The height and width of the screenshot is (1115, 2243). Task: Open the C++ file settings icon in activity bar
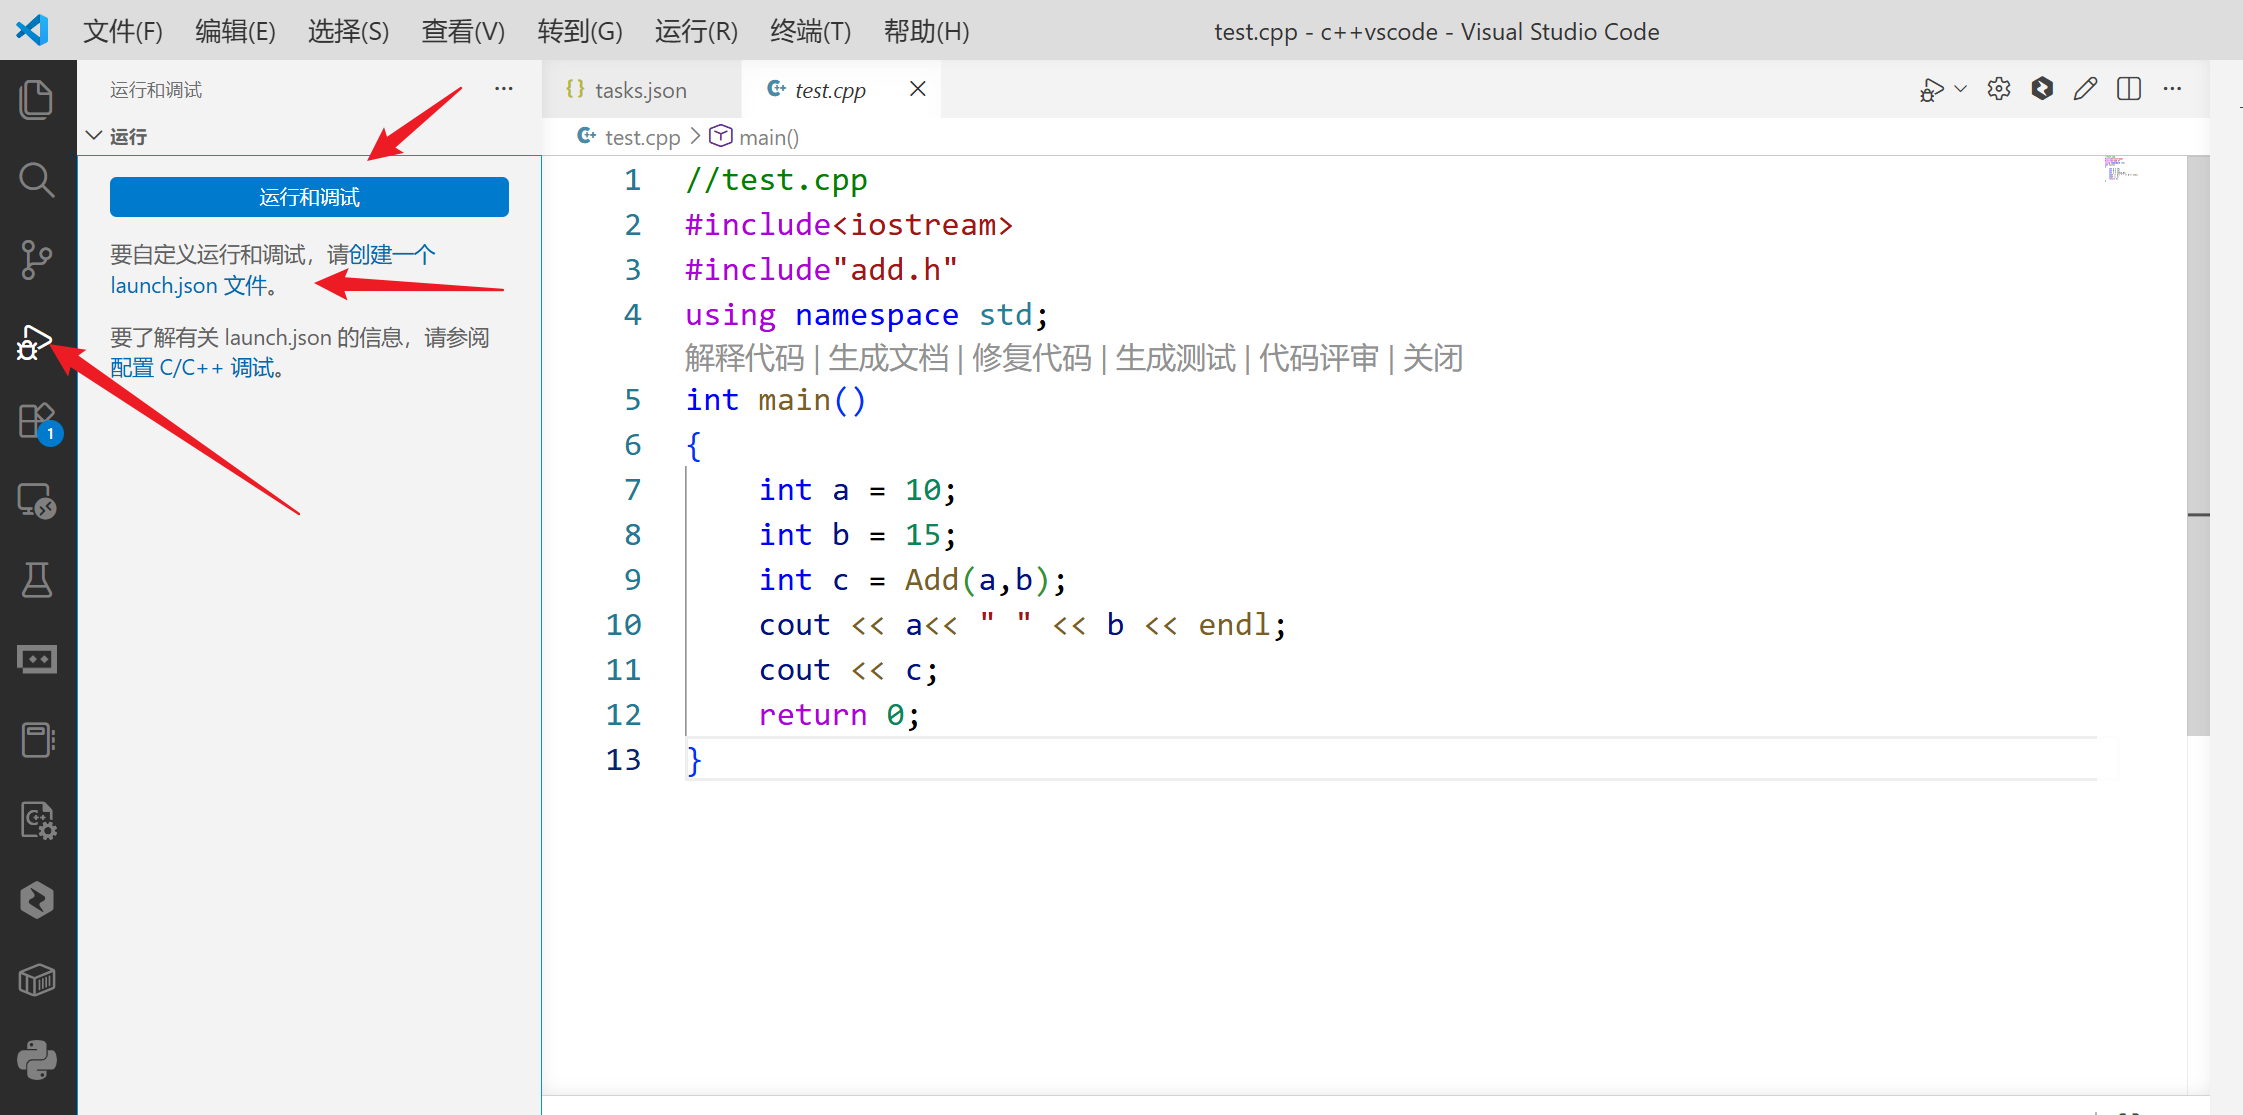point(38,821)
